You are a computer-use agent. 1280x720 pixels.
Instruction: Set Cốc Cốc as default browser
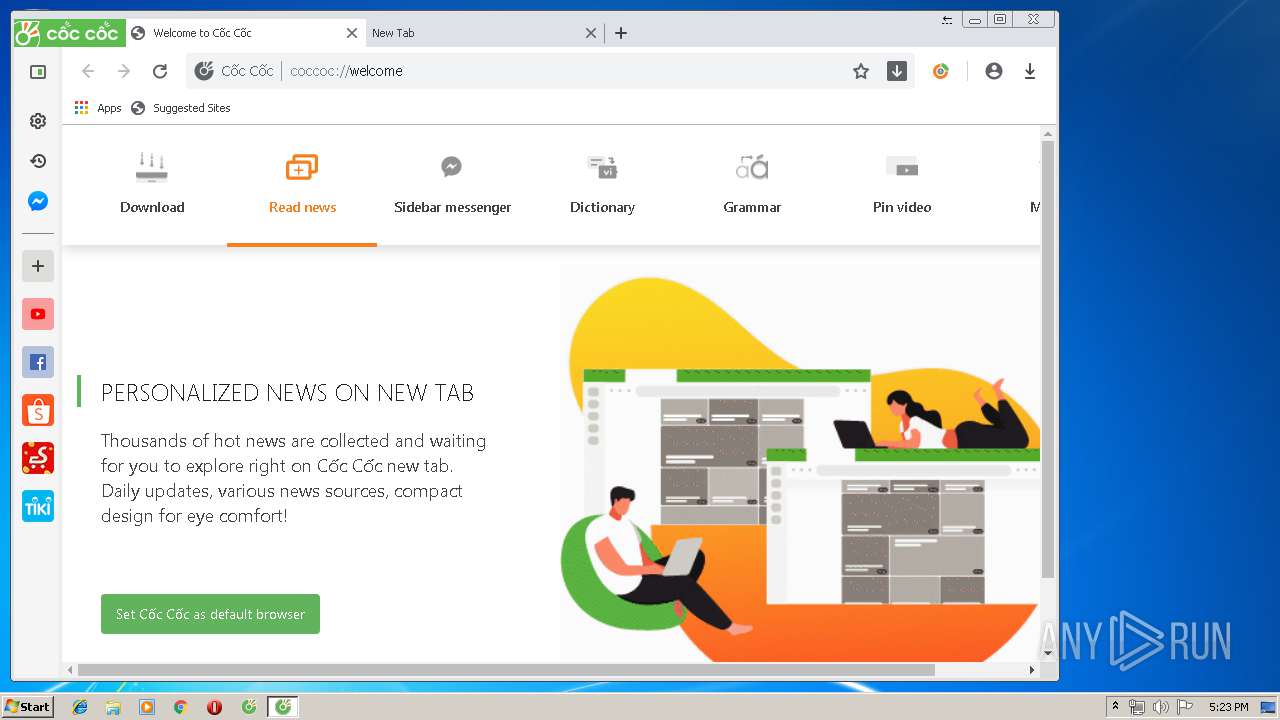[210, 614]
